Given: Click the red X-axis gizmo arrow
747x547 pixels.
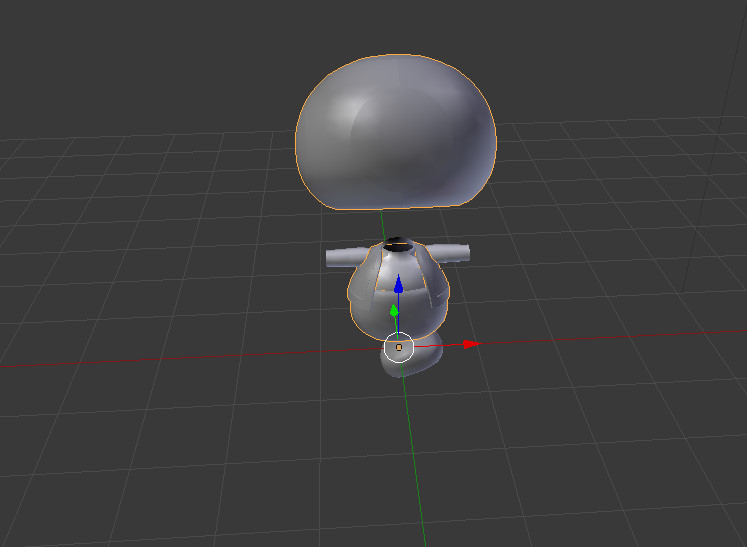Looking at the screenshot, I should [471, 344].
